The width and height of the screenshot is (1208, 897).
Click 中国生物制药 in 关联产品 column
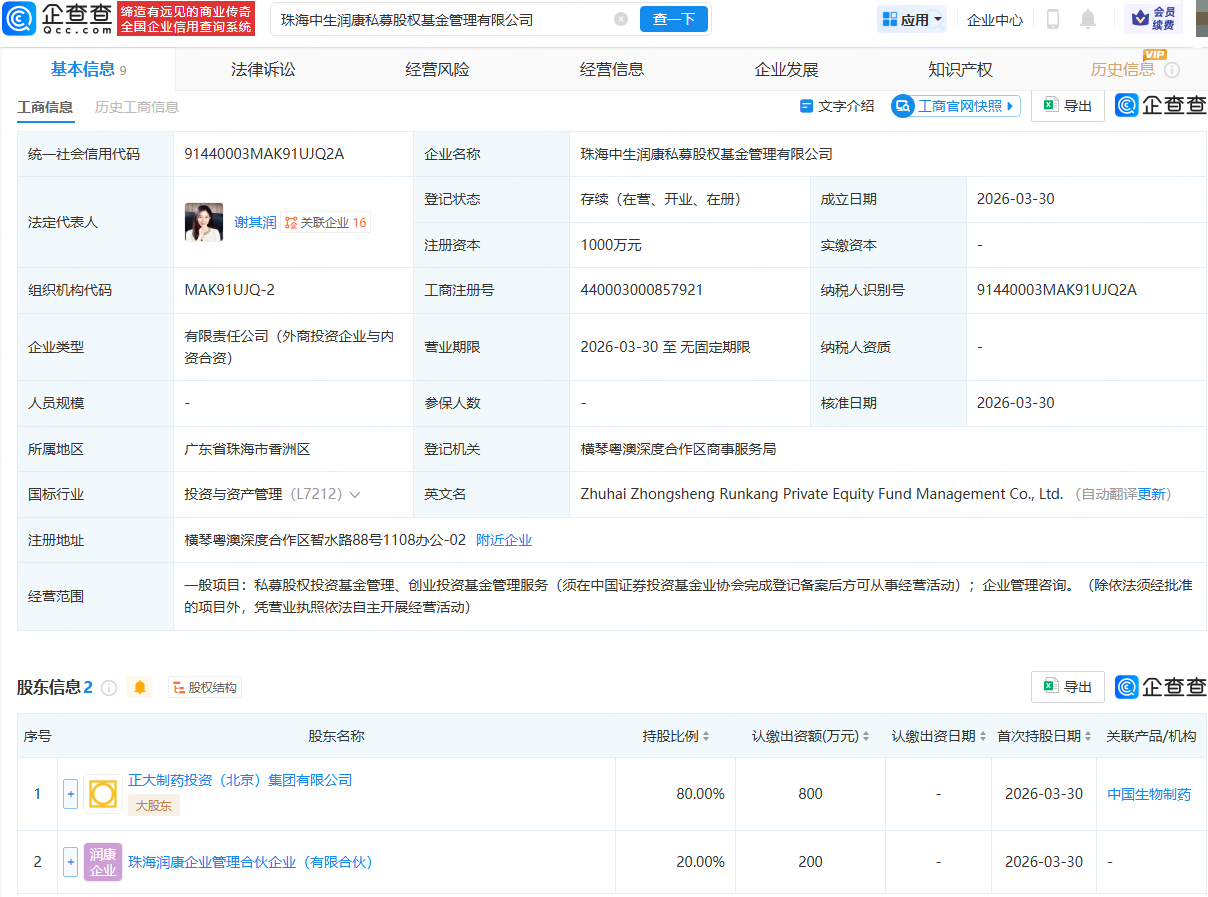click(1148, 793)
